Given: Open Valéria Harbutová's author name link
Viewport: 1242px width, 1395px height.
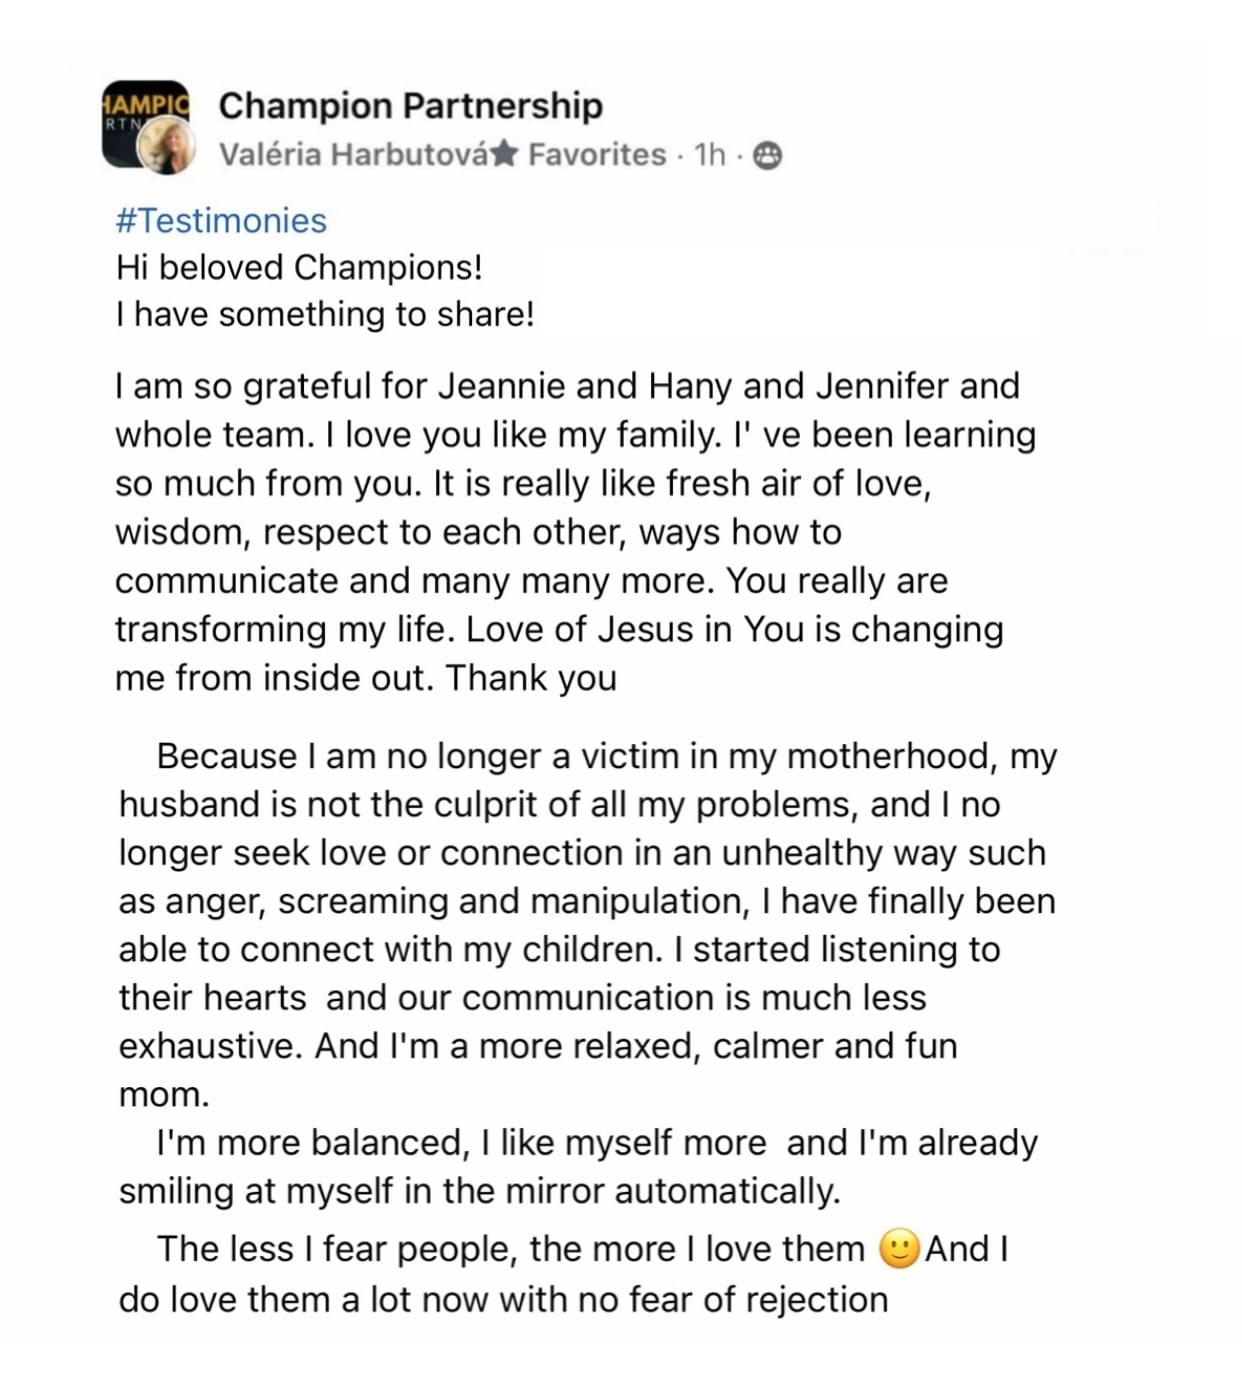Looking at the screenshot, I should [354, 154].
